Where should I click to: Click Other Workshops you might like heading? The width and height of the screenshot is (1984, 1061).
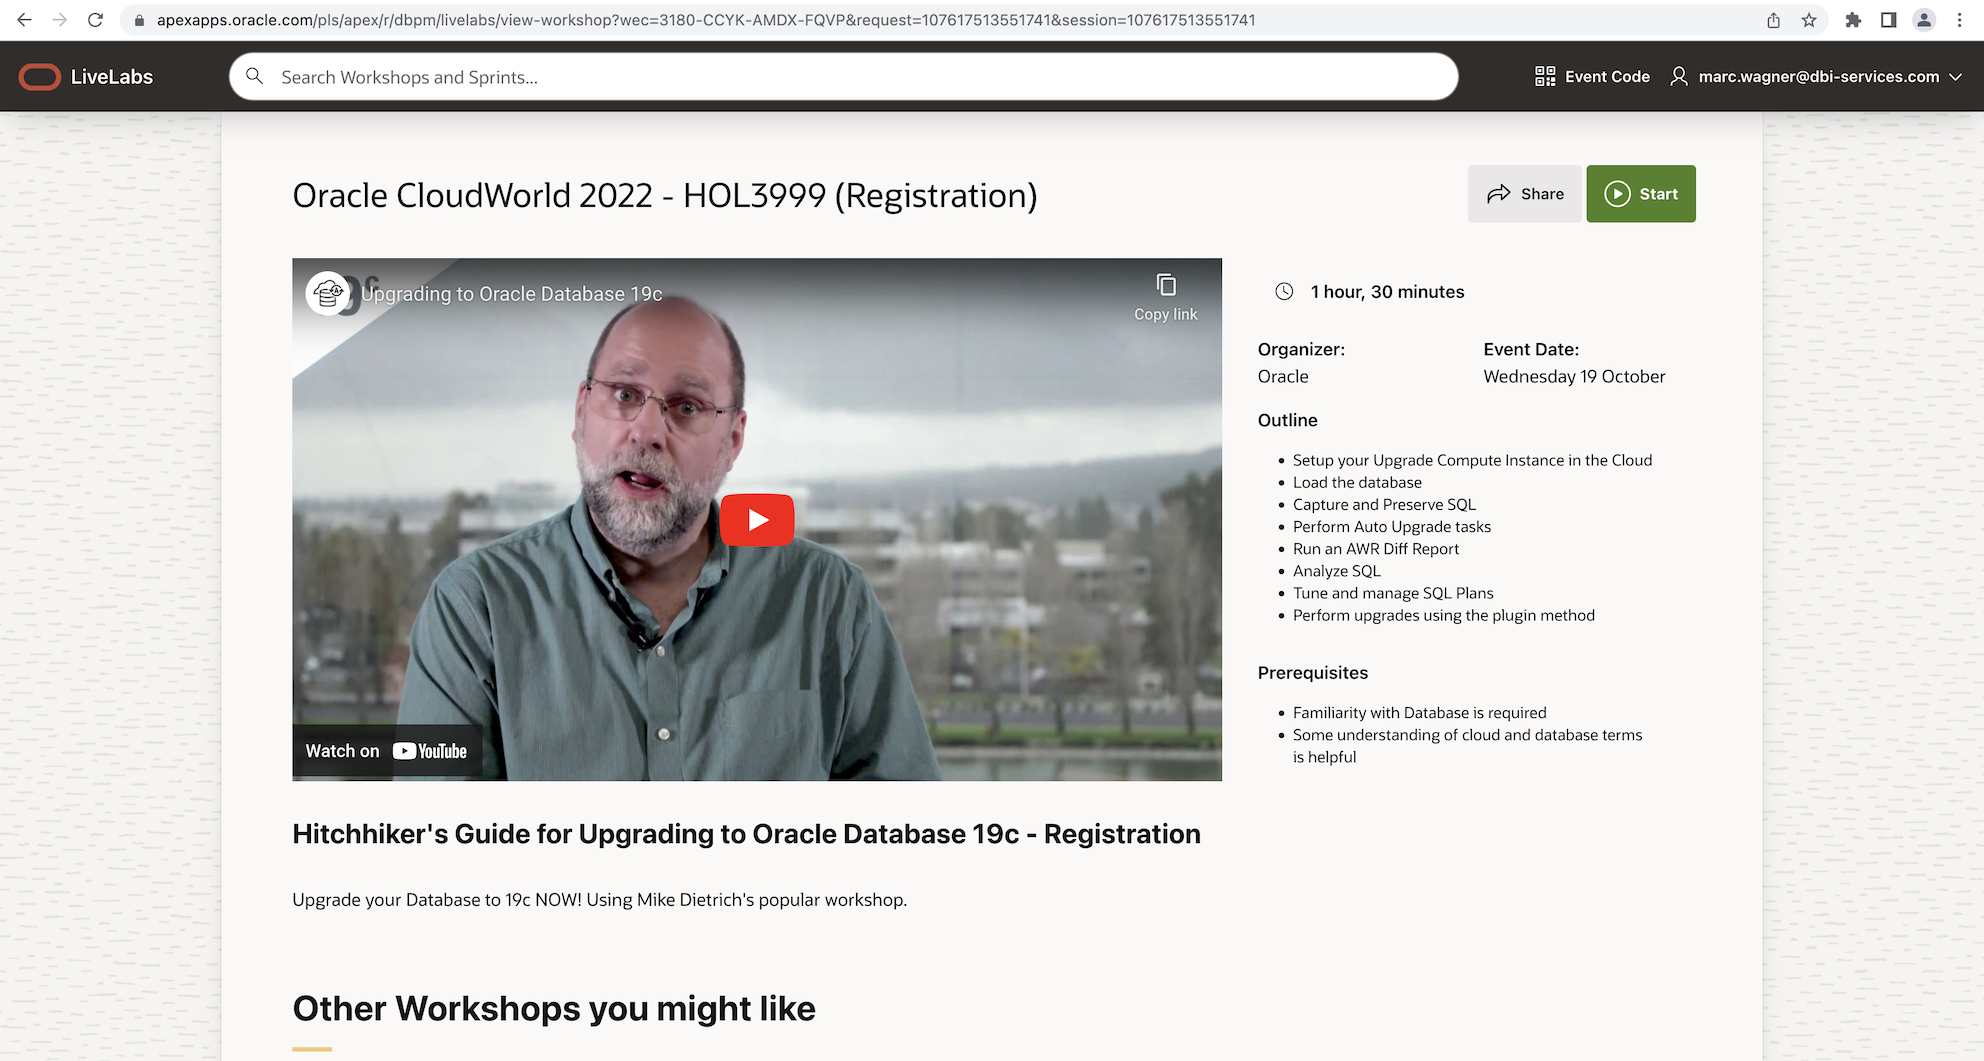click(553, 1008)
